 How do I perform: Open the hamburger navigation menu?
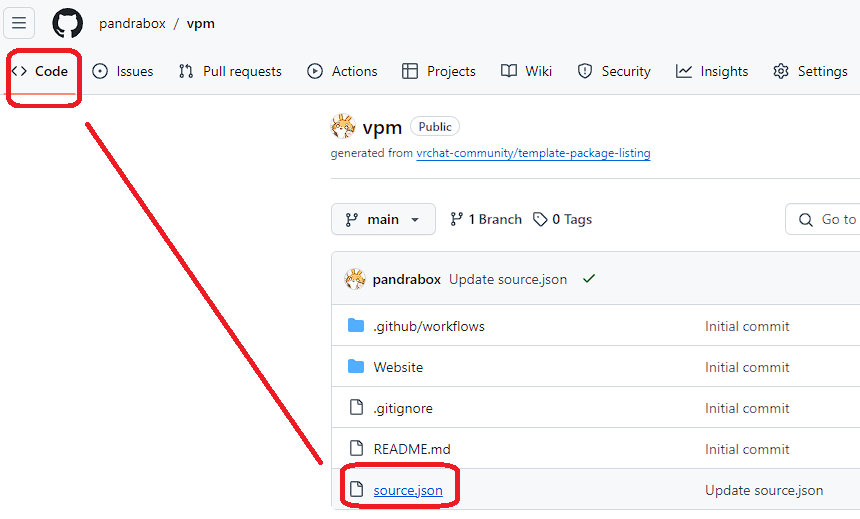20,23
